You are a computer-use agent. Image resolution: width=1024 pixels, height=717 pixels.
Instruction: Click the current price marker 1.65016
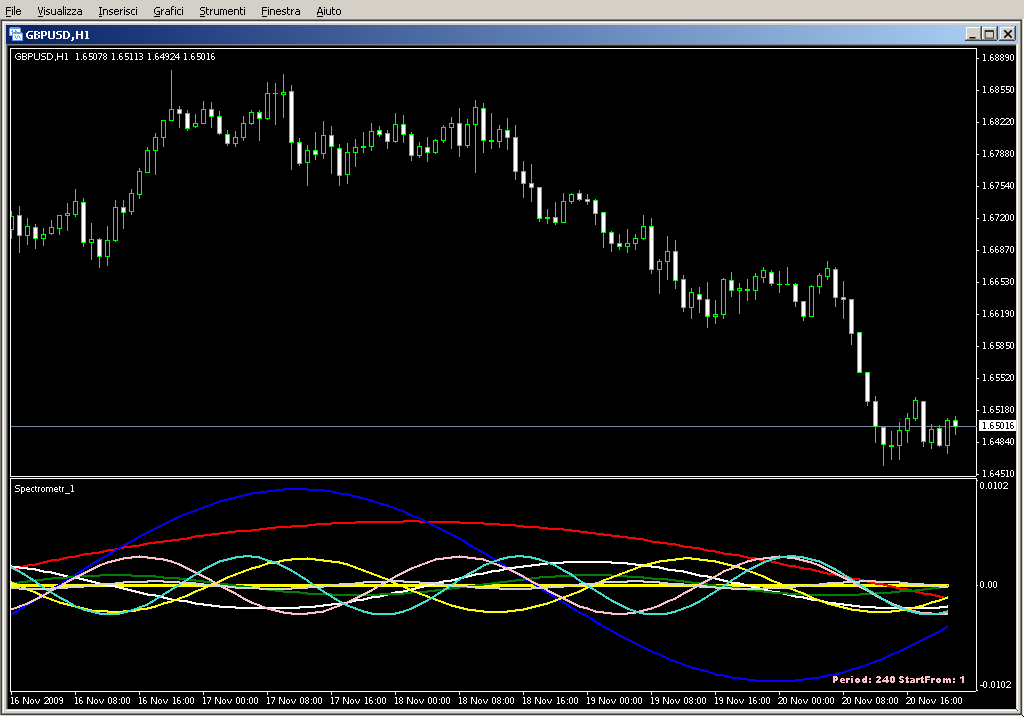coord(998,426)
